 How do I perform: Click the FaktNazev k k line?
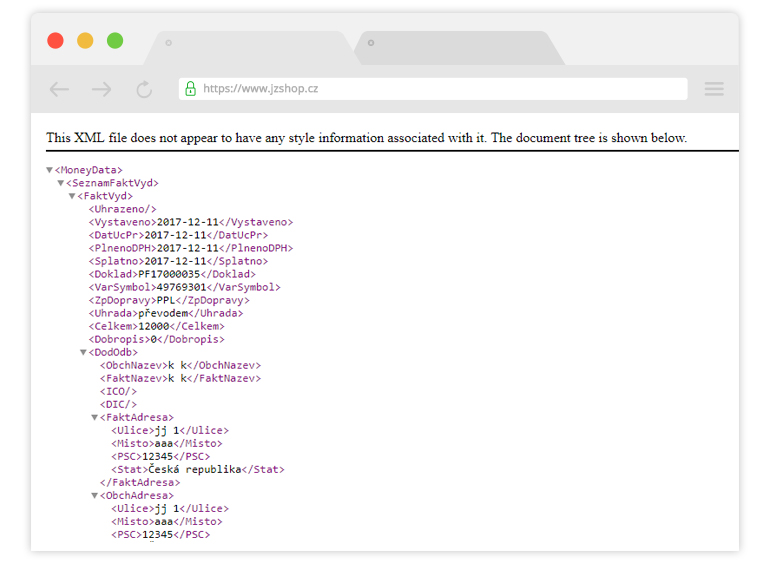click(180, 378)
